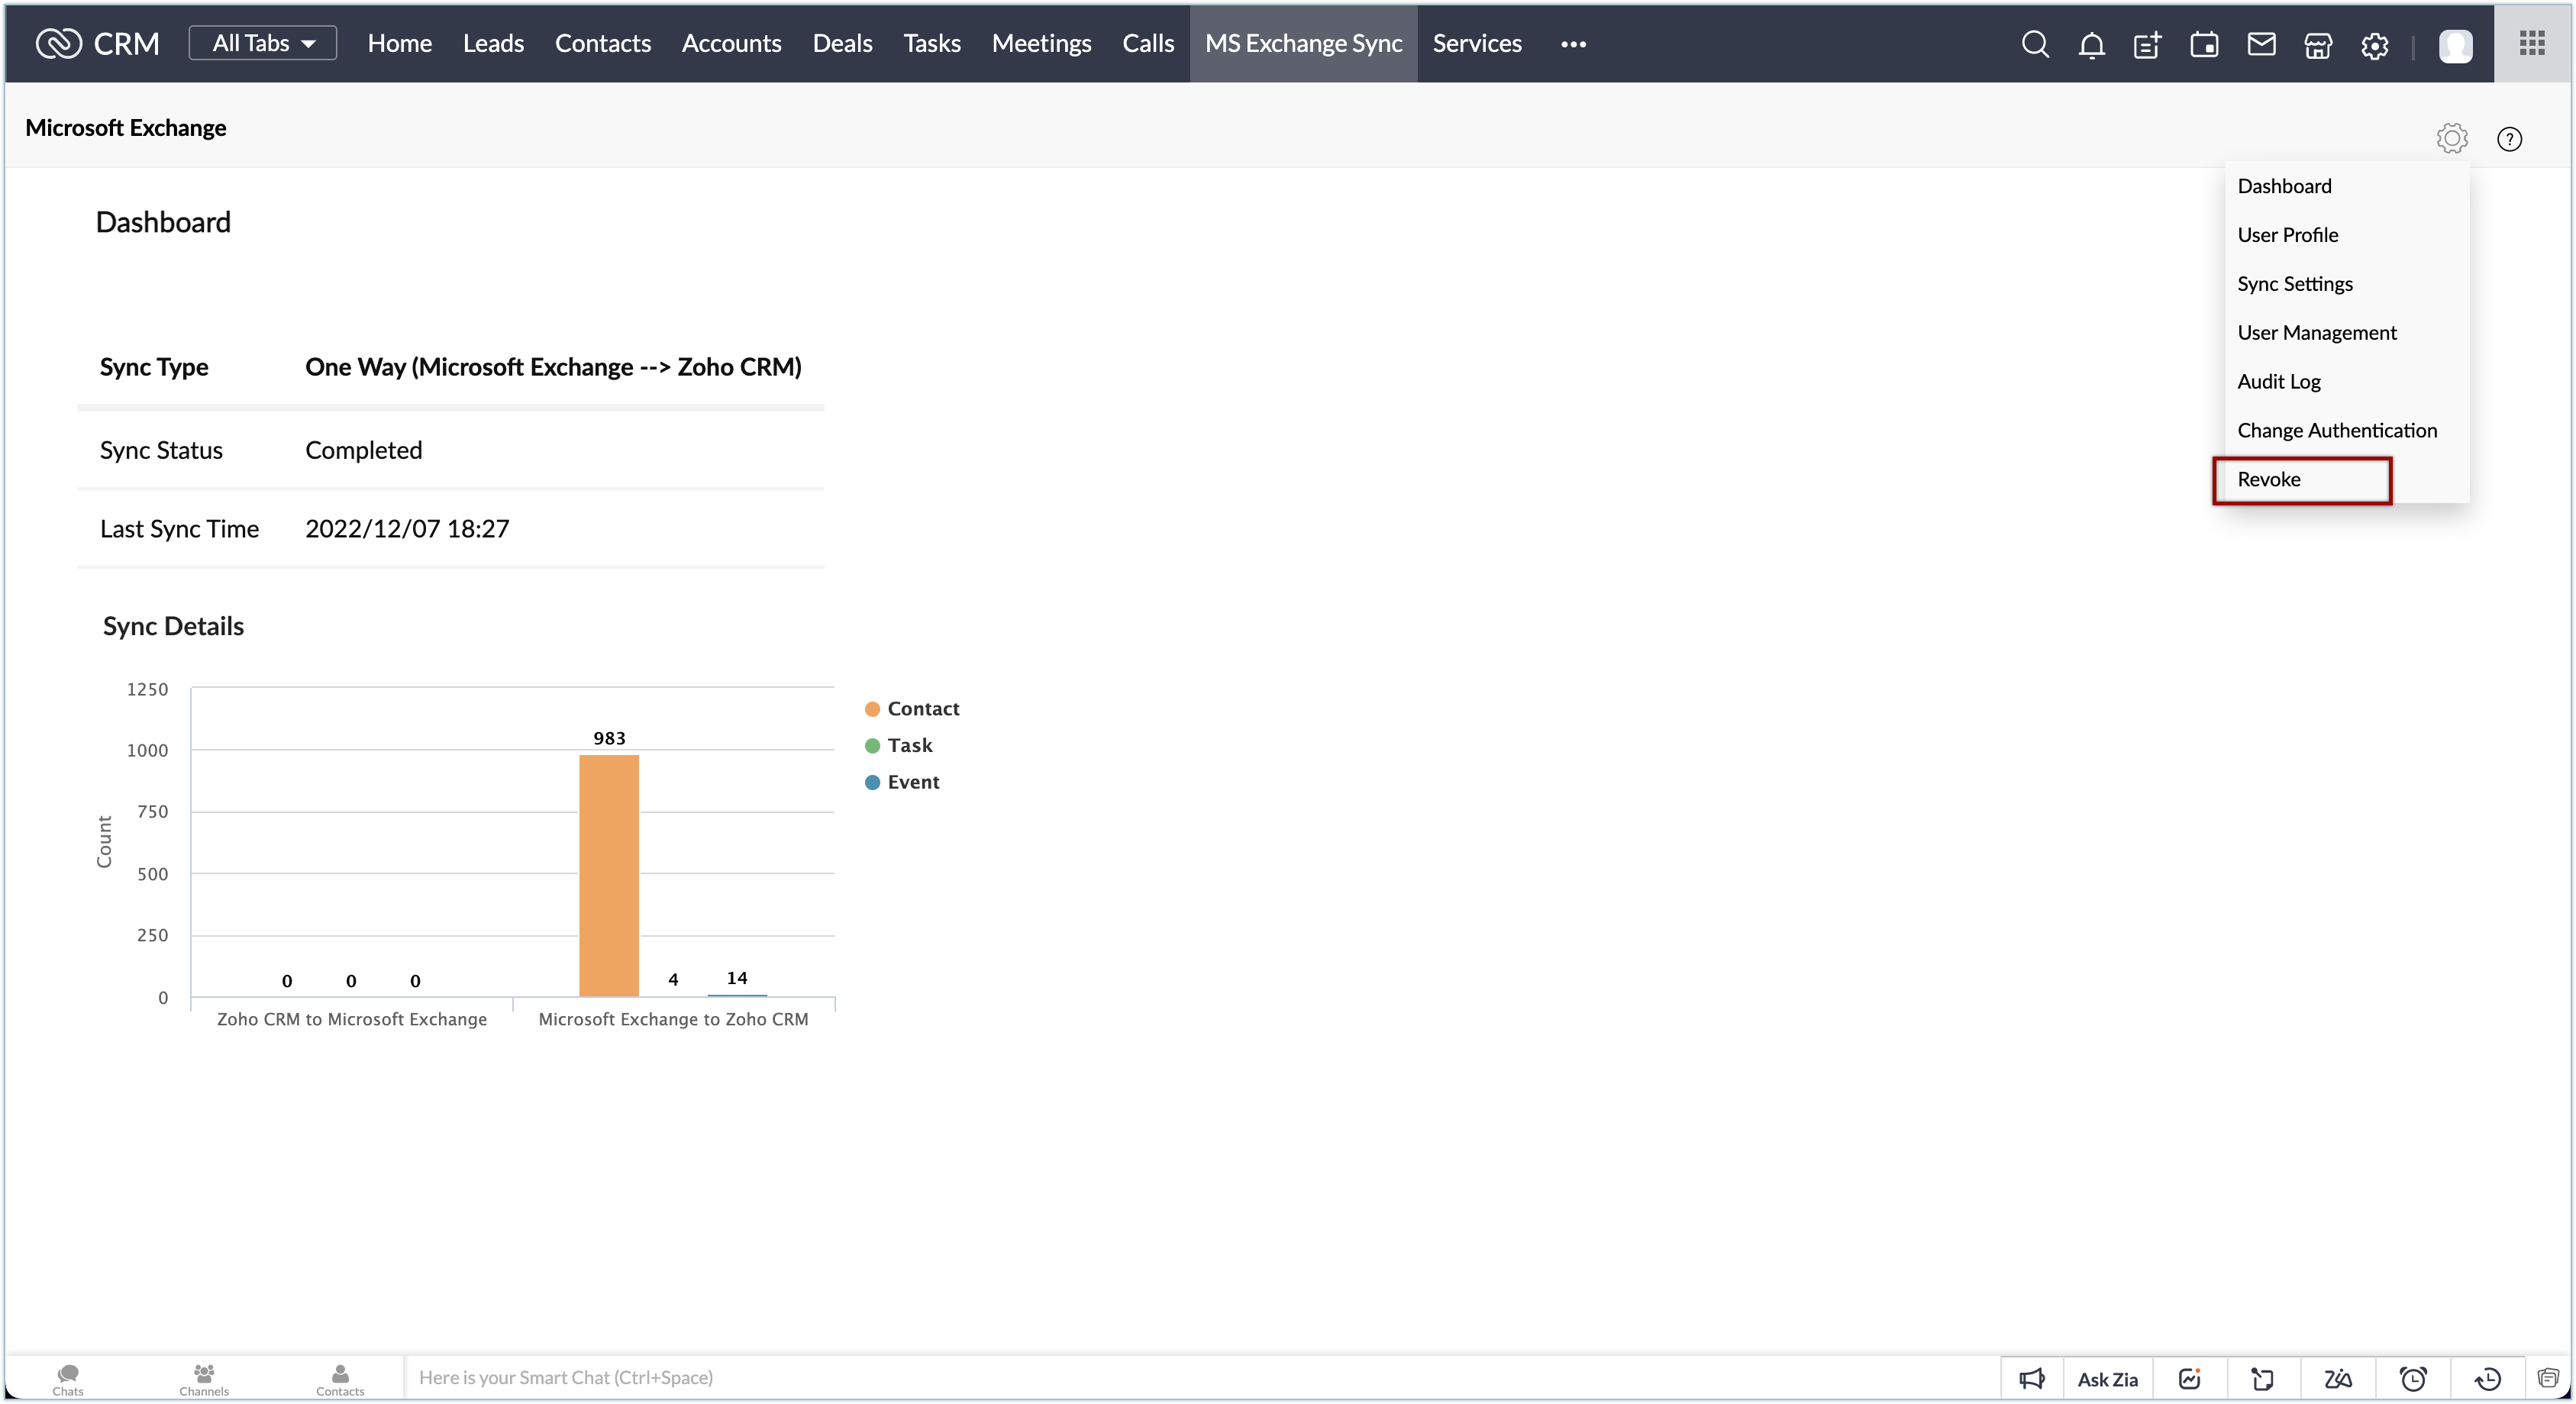Open the mail envelope icon

pyautogui.click(x=2261, y=44)
